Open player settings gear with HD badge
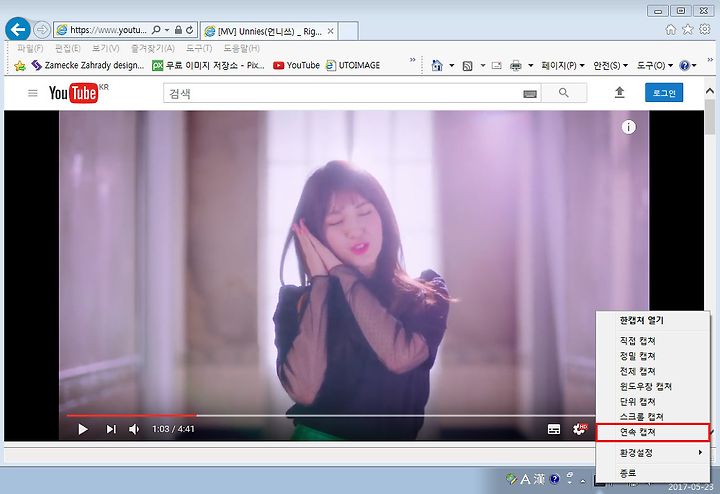720x494 pixels. click(580, 429)
